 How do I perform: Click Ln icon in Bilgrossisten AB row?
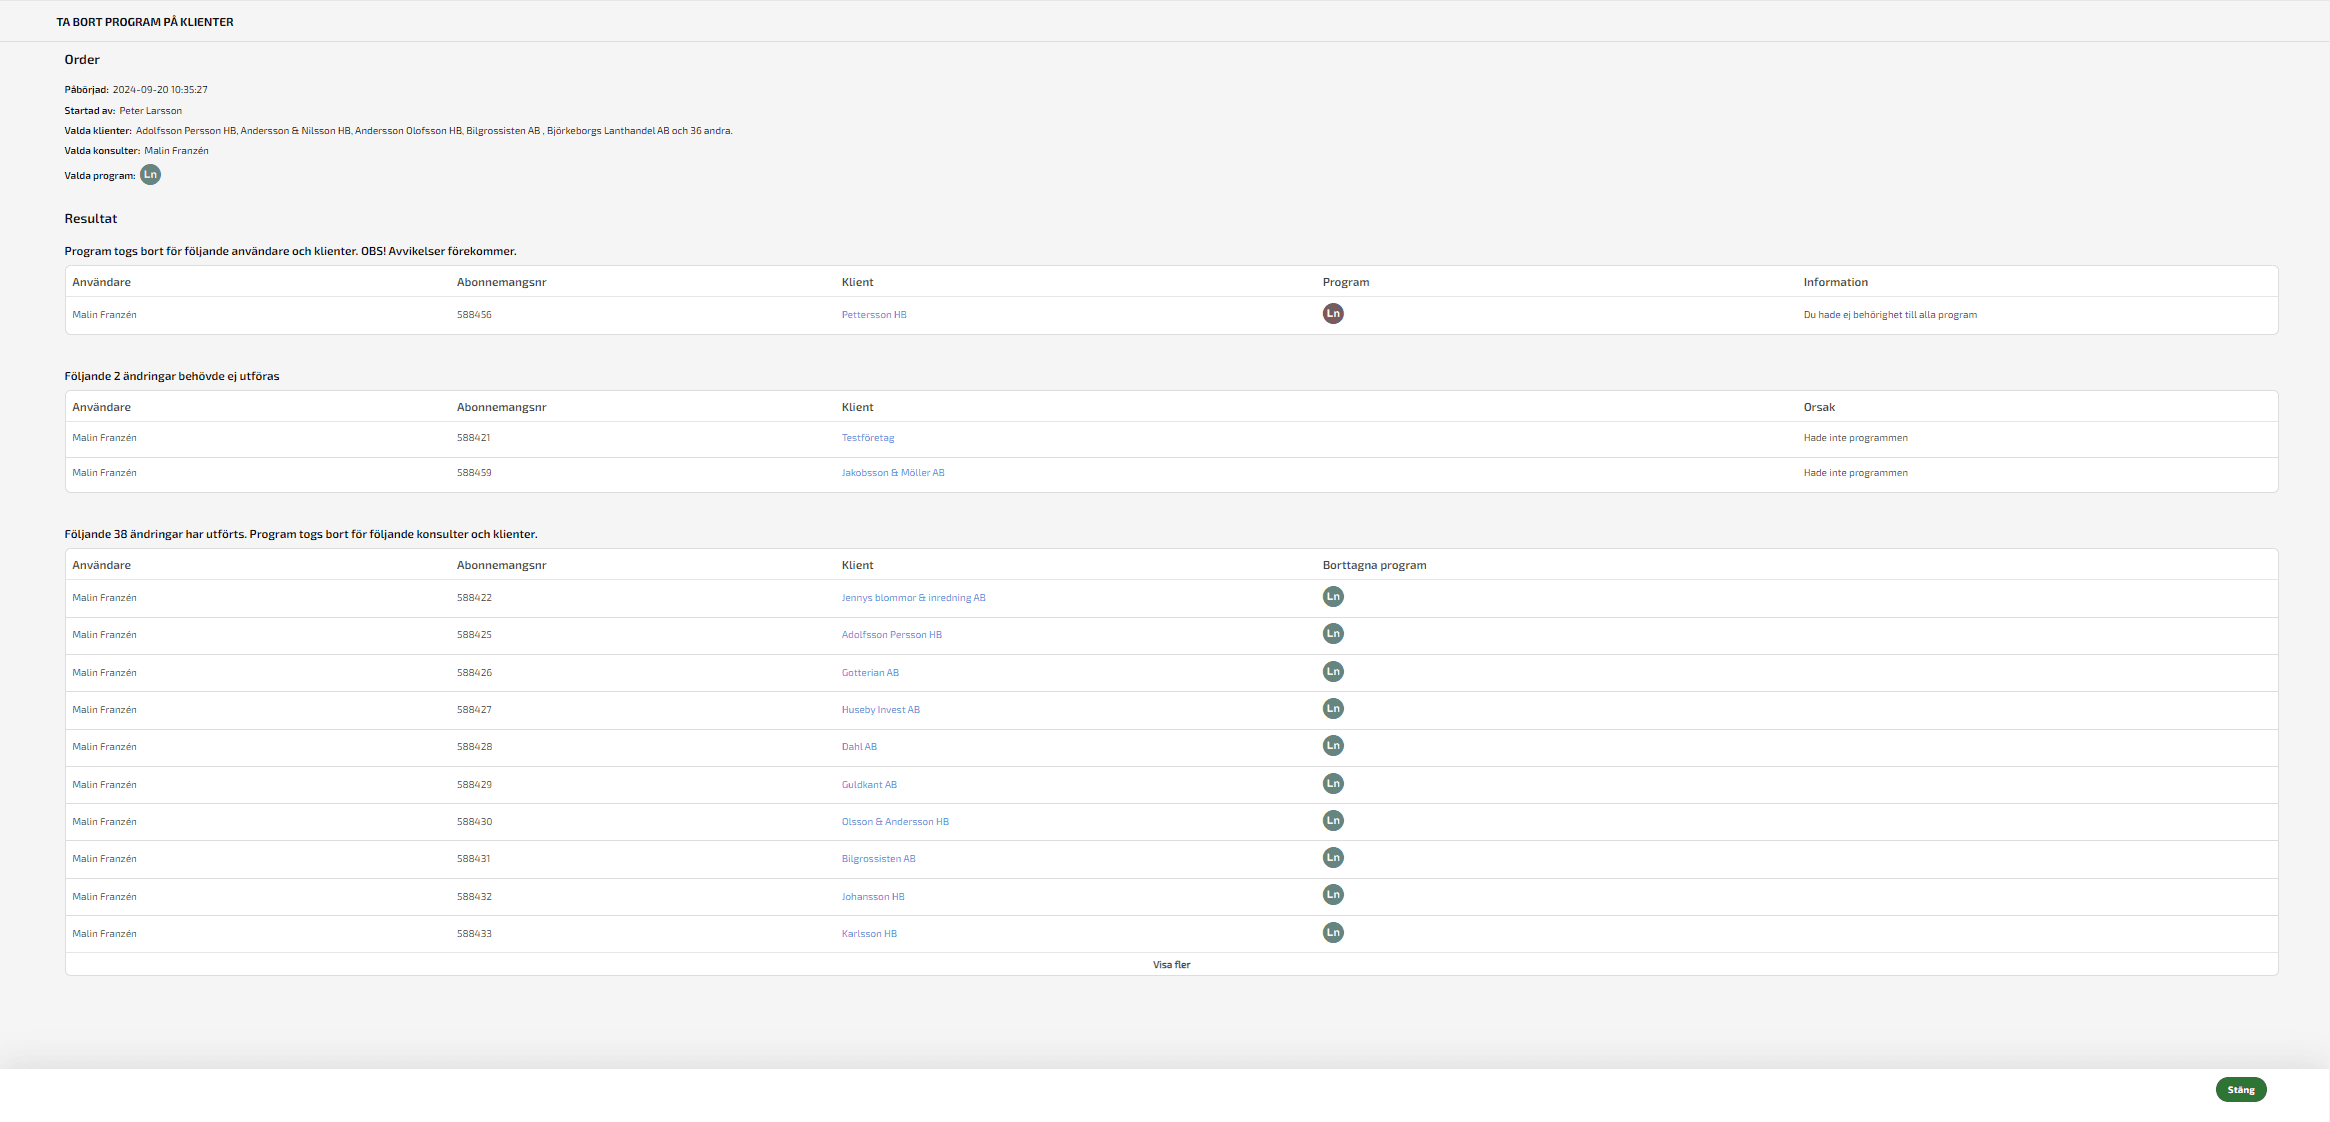tap(1333, 857)
